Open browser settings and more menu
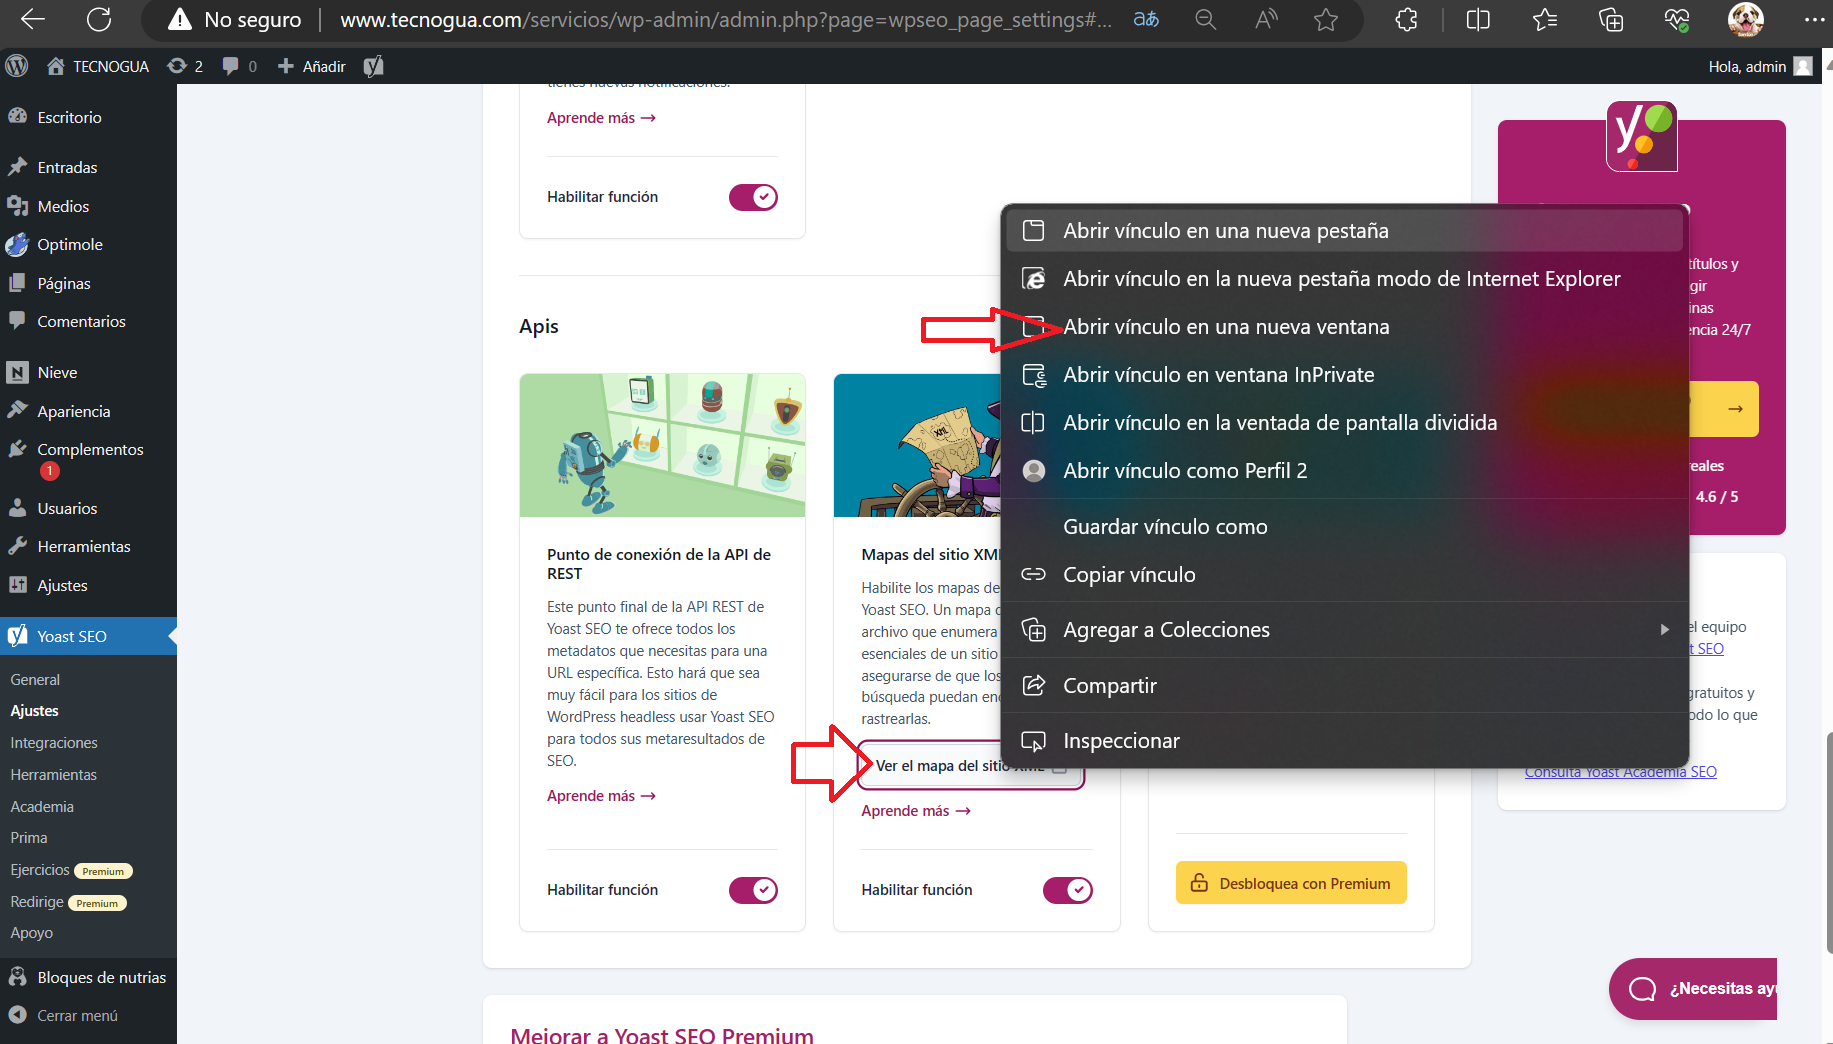 coord(1814,19)
